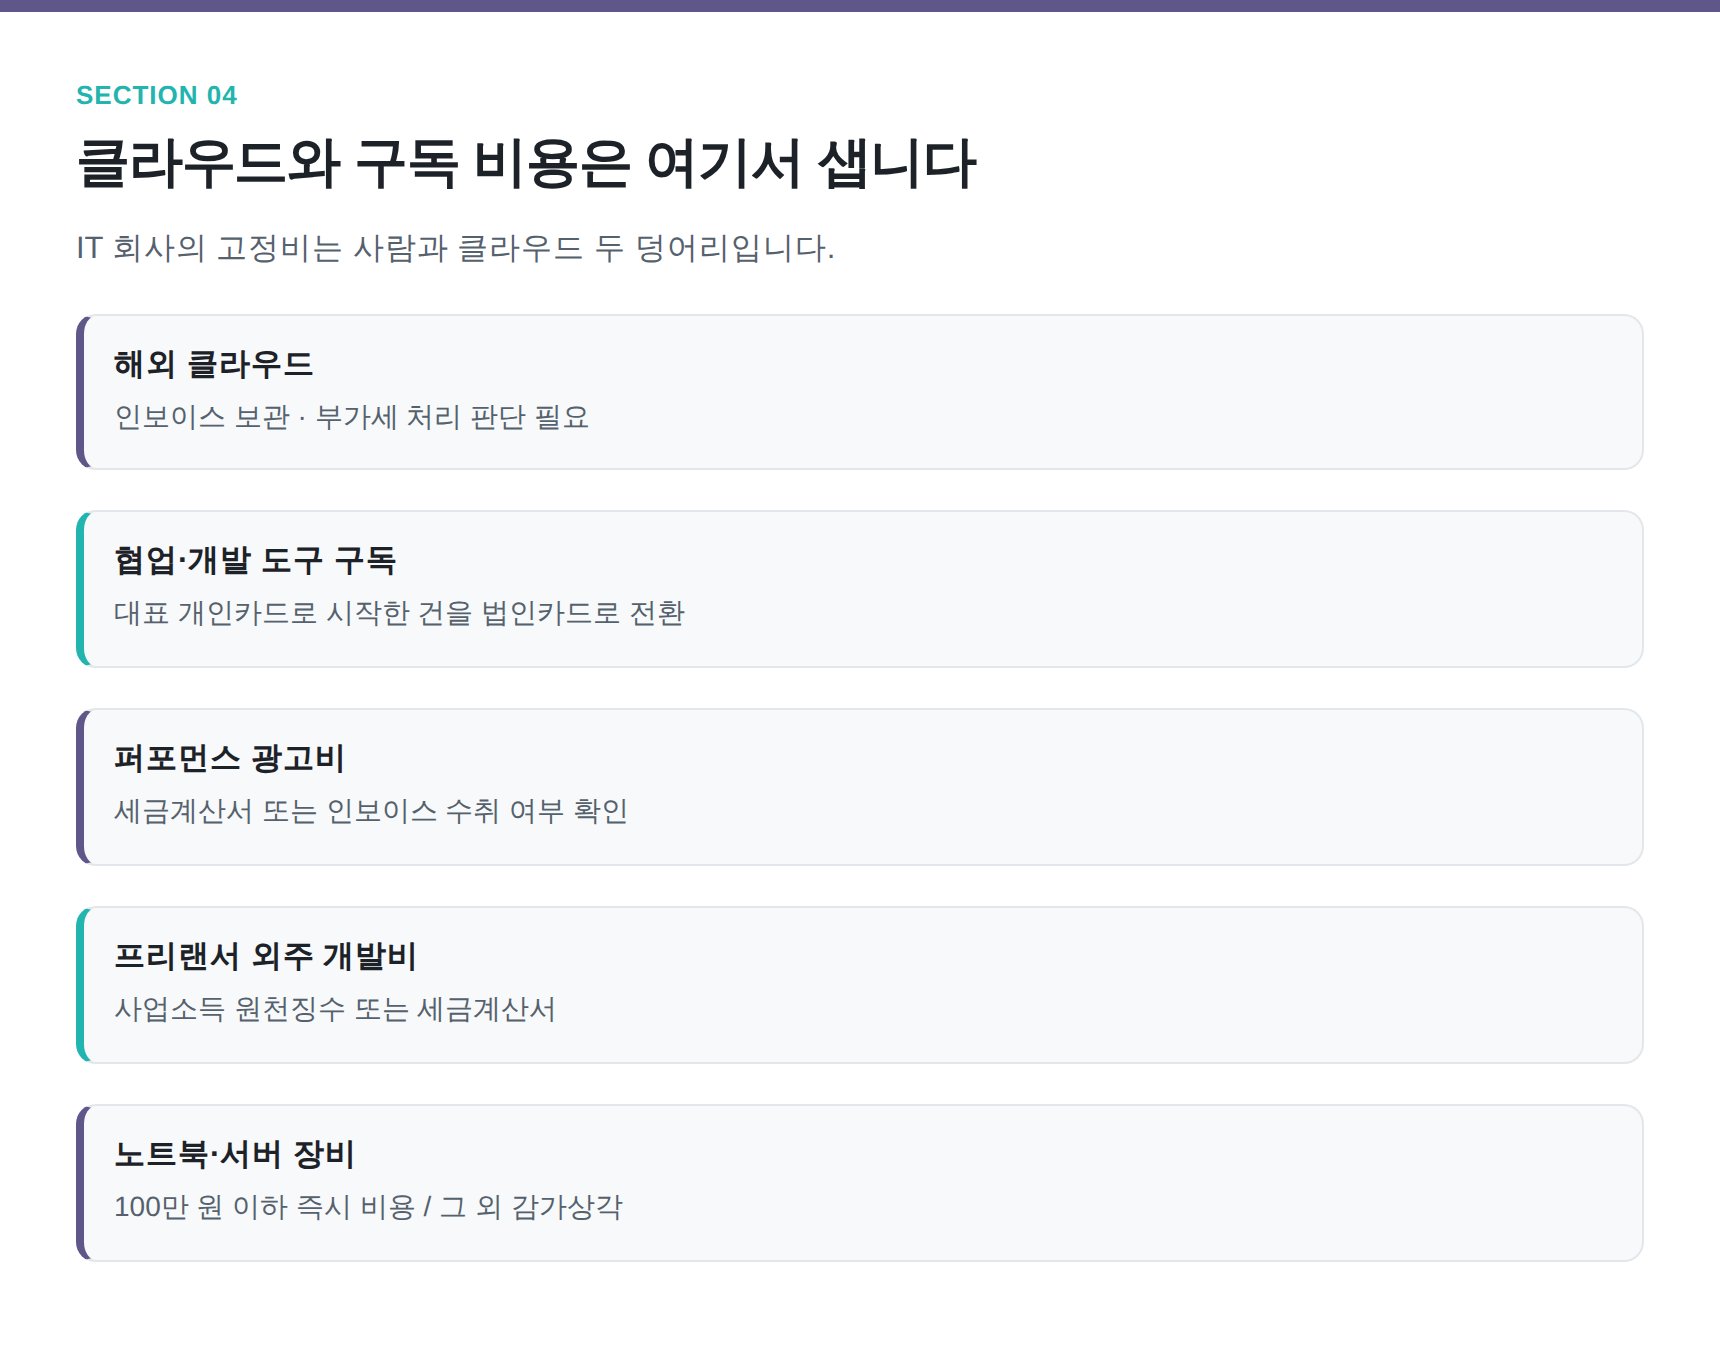The height and width of the screenshot is (1350, 1720).
Task: Click the subtitle about IT 회사의 고정비
Action: (456, 247)
